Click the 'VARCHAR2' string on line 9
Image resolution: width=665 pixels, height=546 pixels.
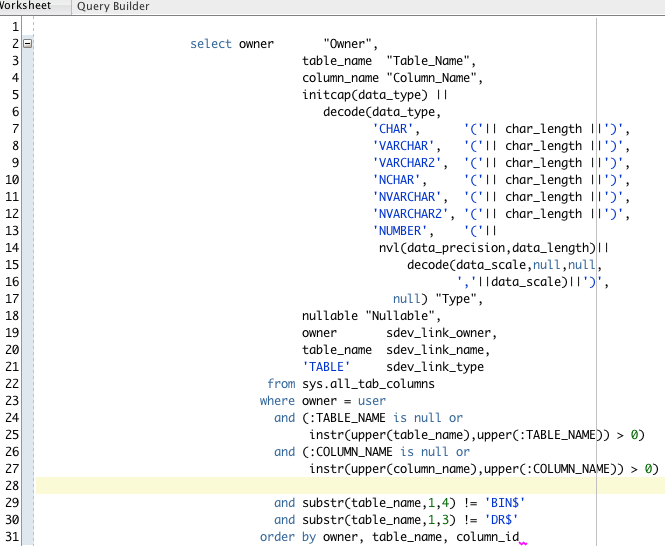point(407,162)
